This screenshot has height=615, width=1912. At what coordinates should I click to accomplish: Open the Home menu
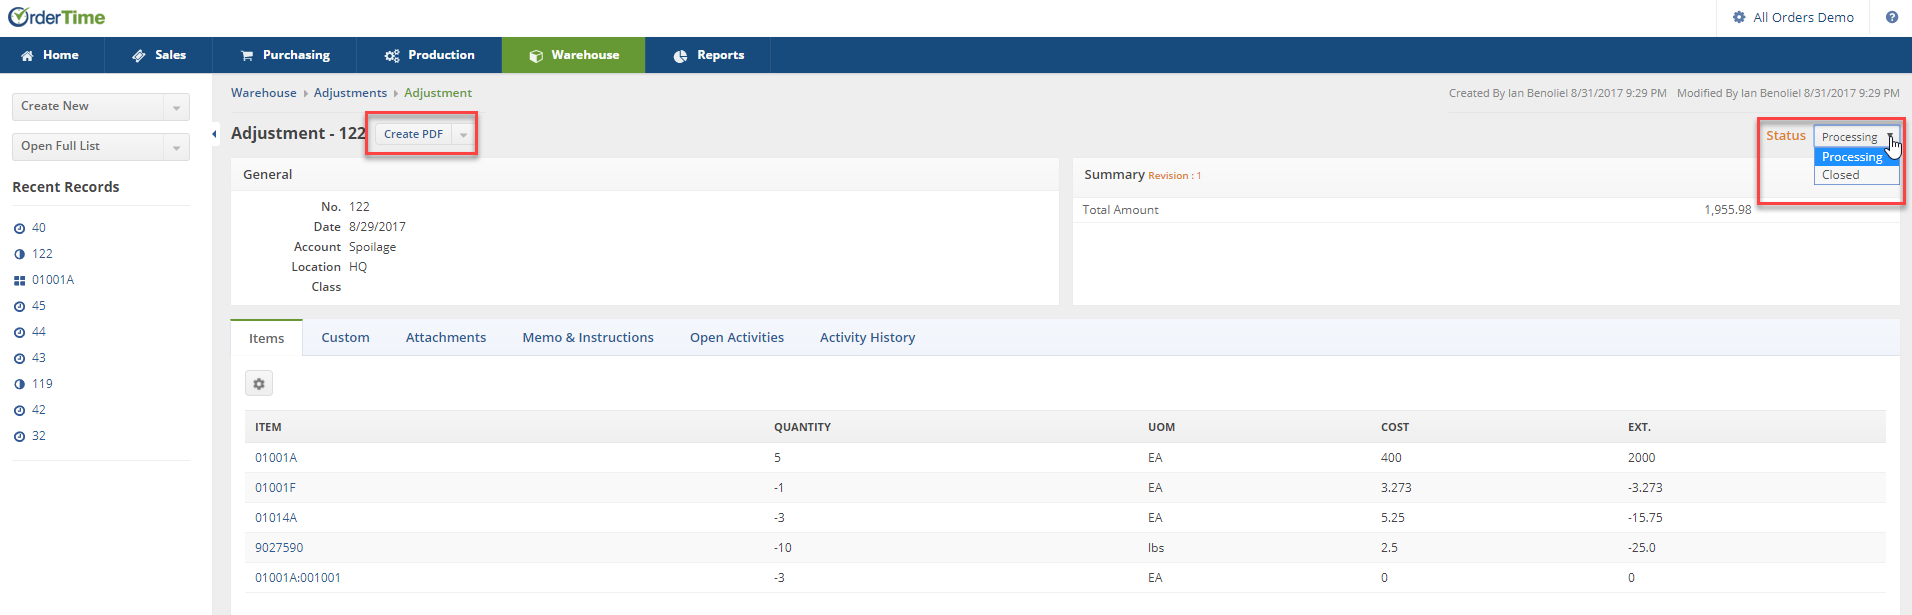[x=50, y=55]
